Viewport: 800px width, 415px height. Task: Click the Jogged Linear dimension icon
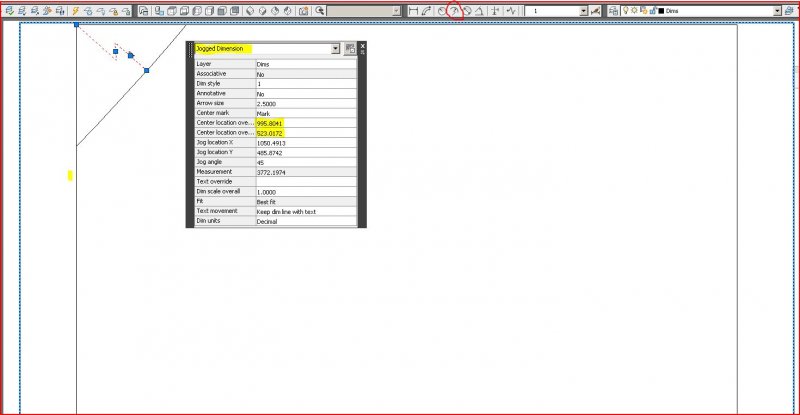[511, 11]
